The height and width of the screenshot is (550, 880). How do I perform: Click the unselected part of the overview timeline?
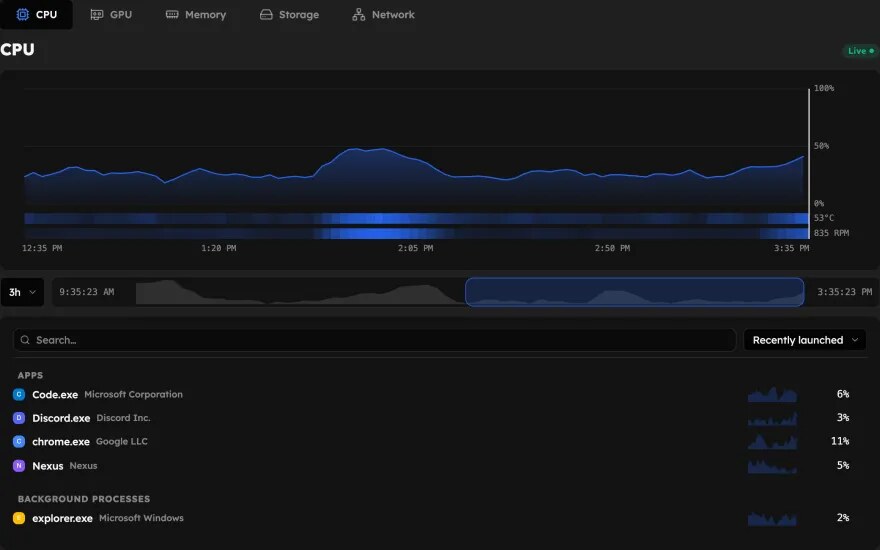(300, 292)
